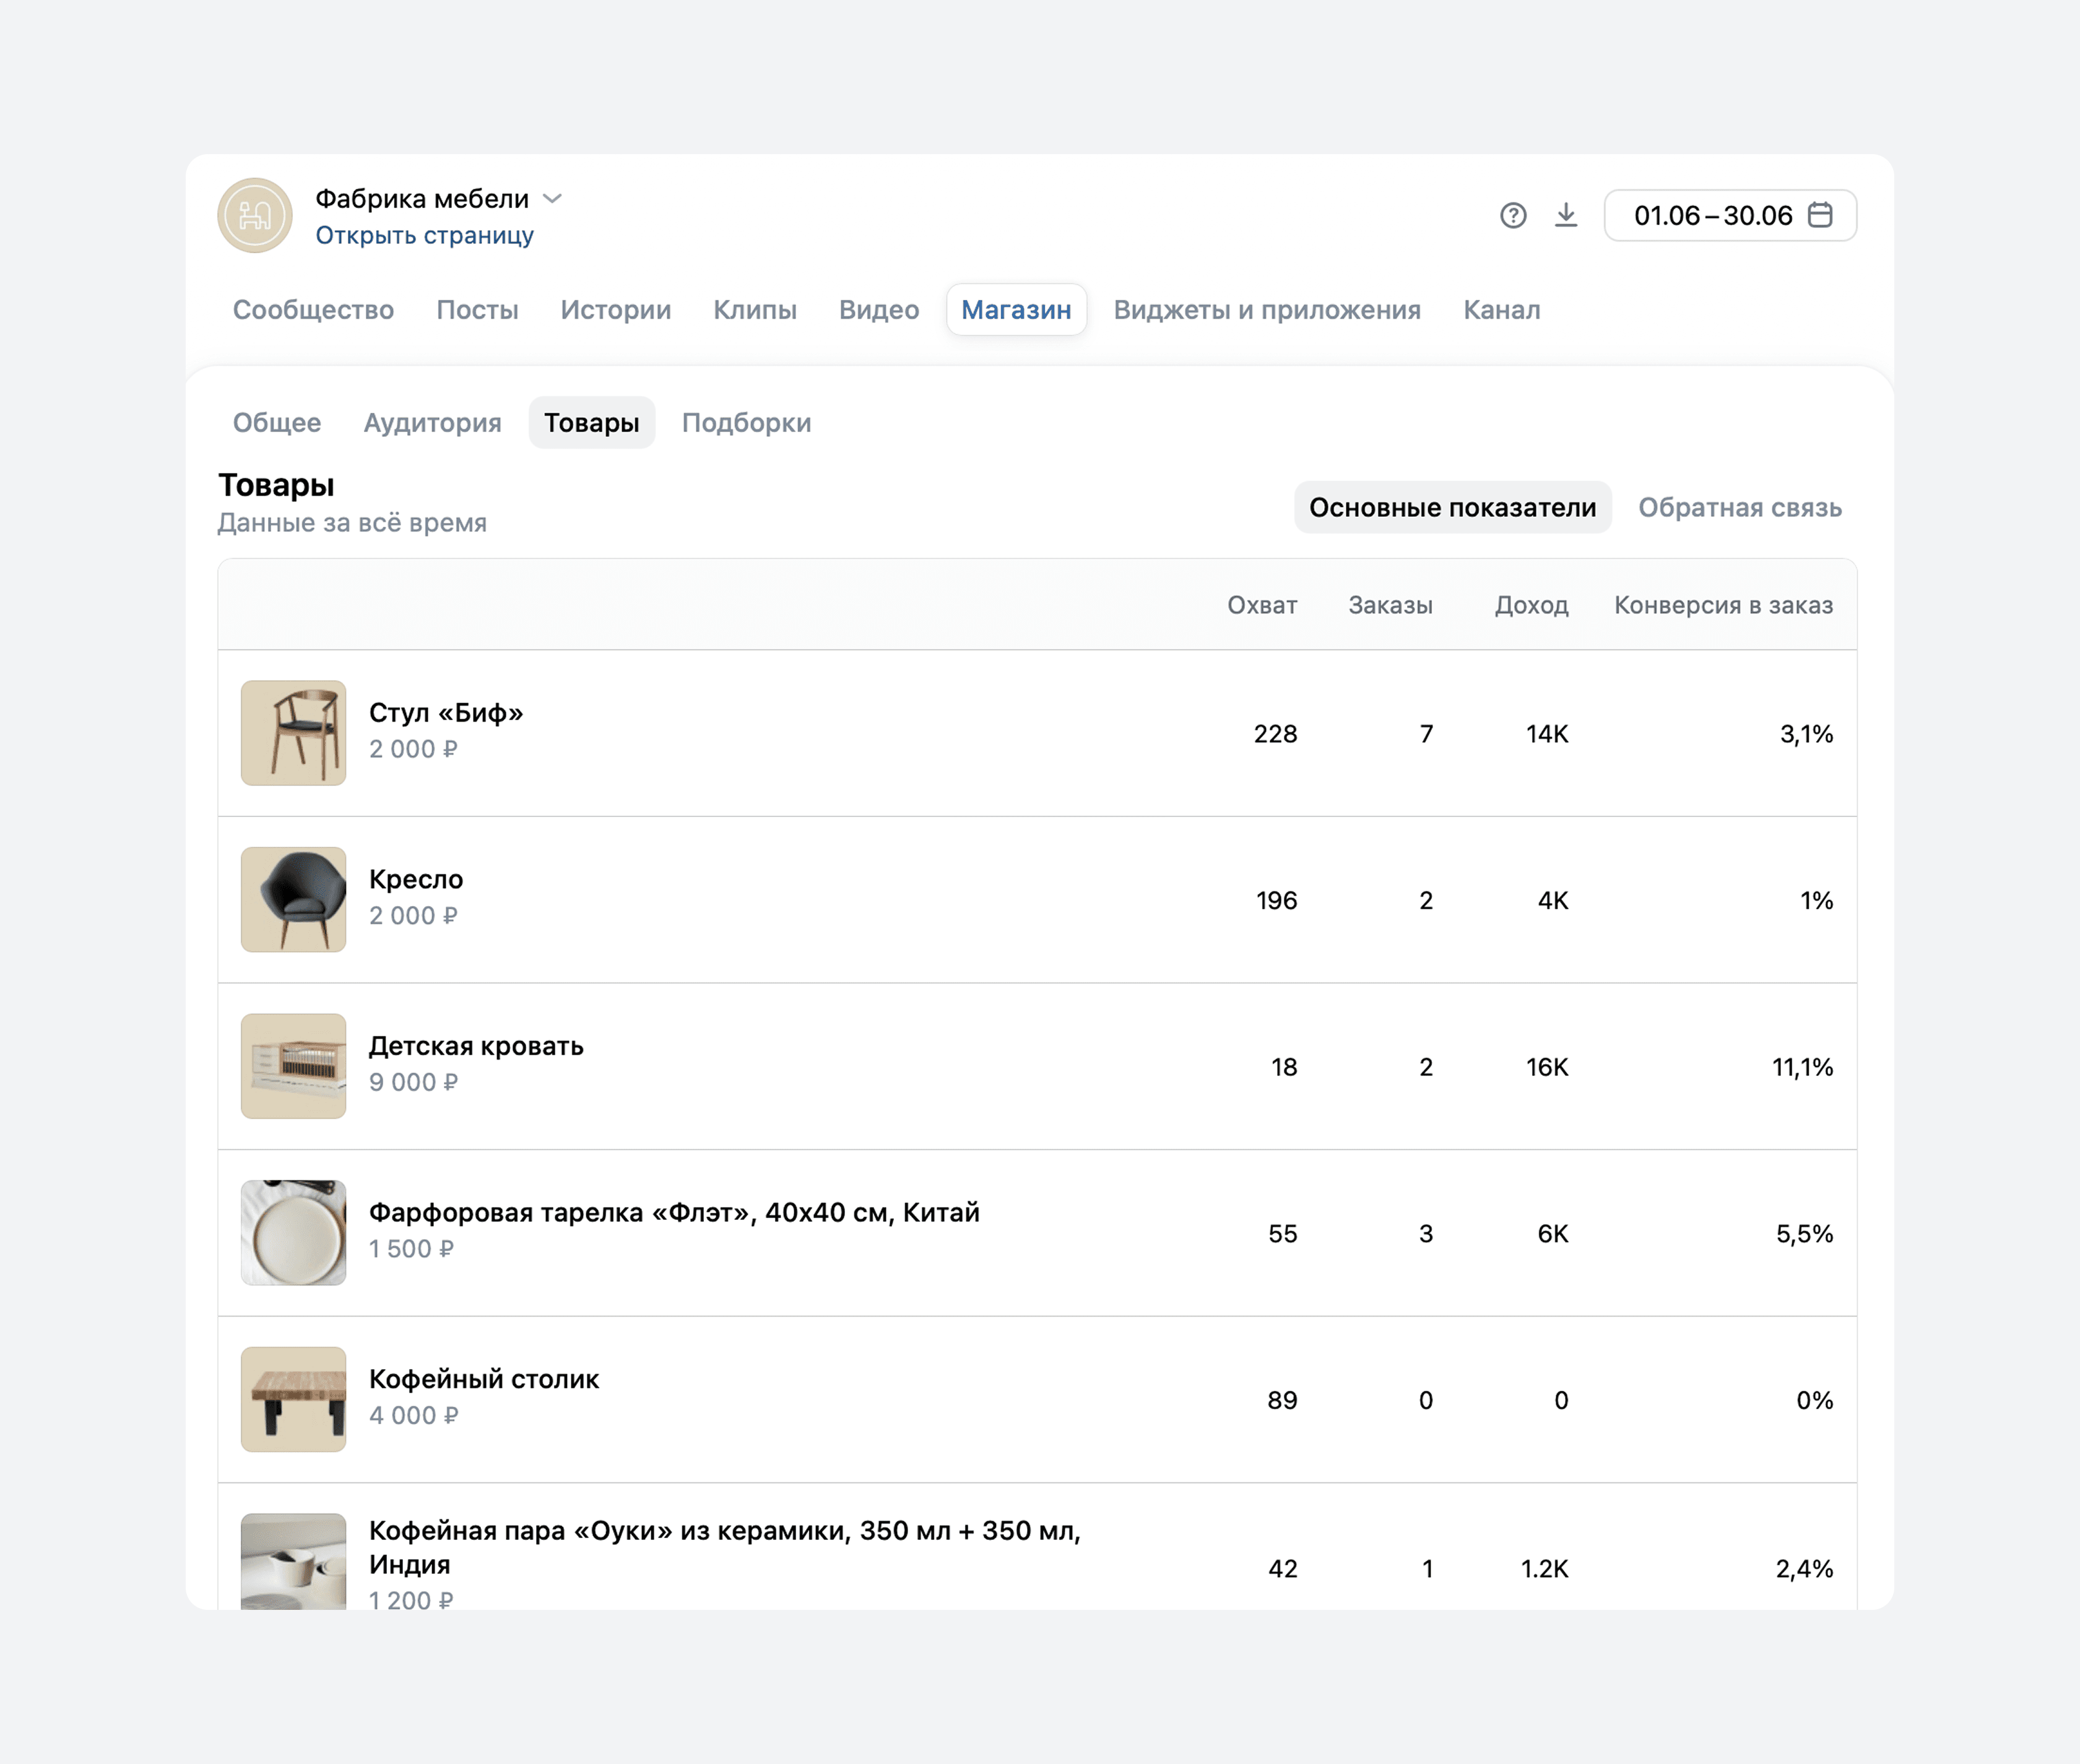
Task: Open the Кресло armchair thumbnail
Action: [293, 900]
